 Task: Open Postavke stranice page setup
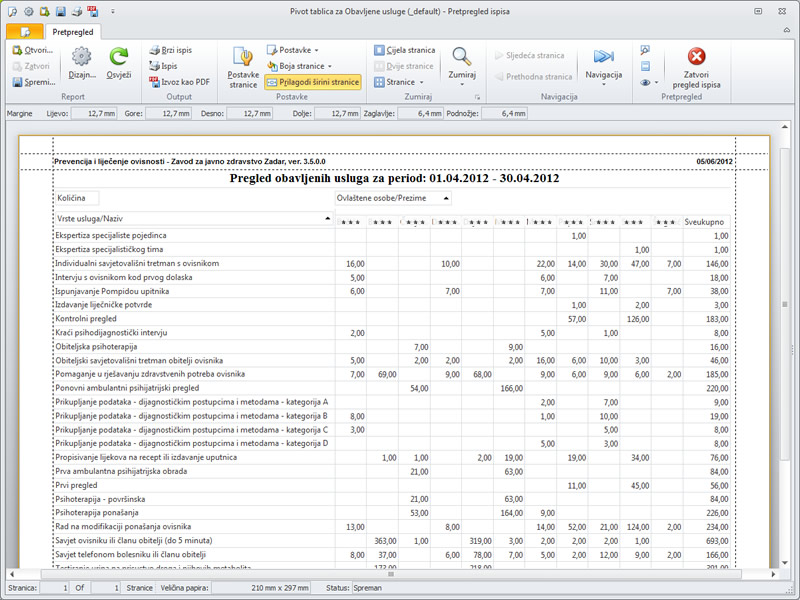pos(243,67)
